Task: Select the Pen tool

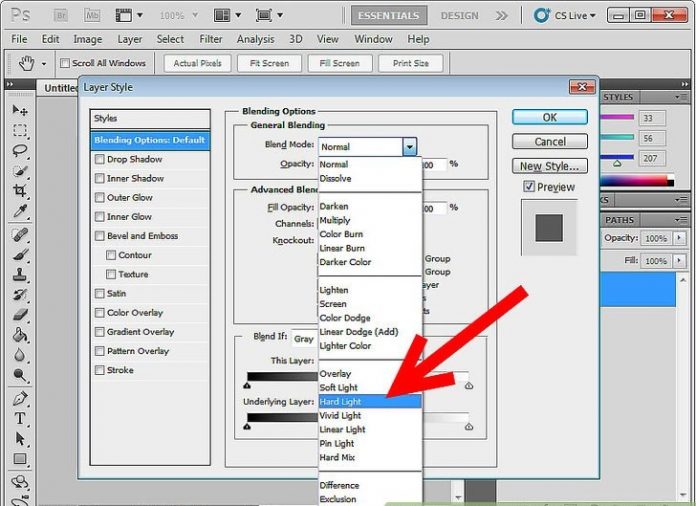Action: [x=19, y=398]
